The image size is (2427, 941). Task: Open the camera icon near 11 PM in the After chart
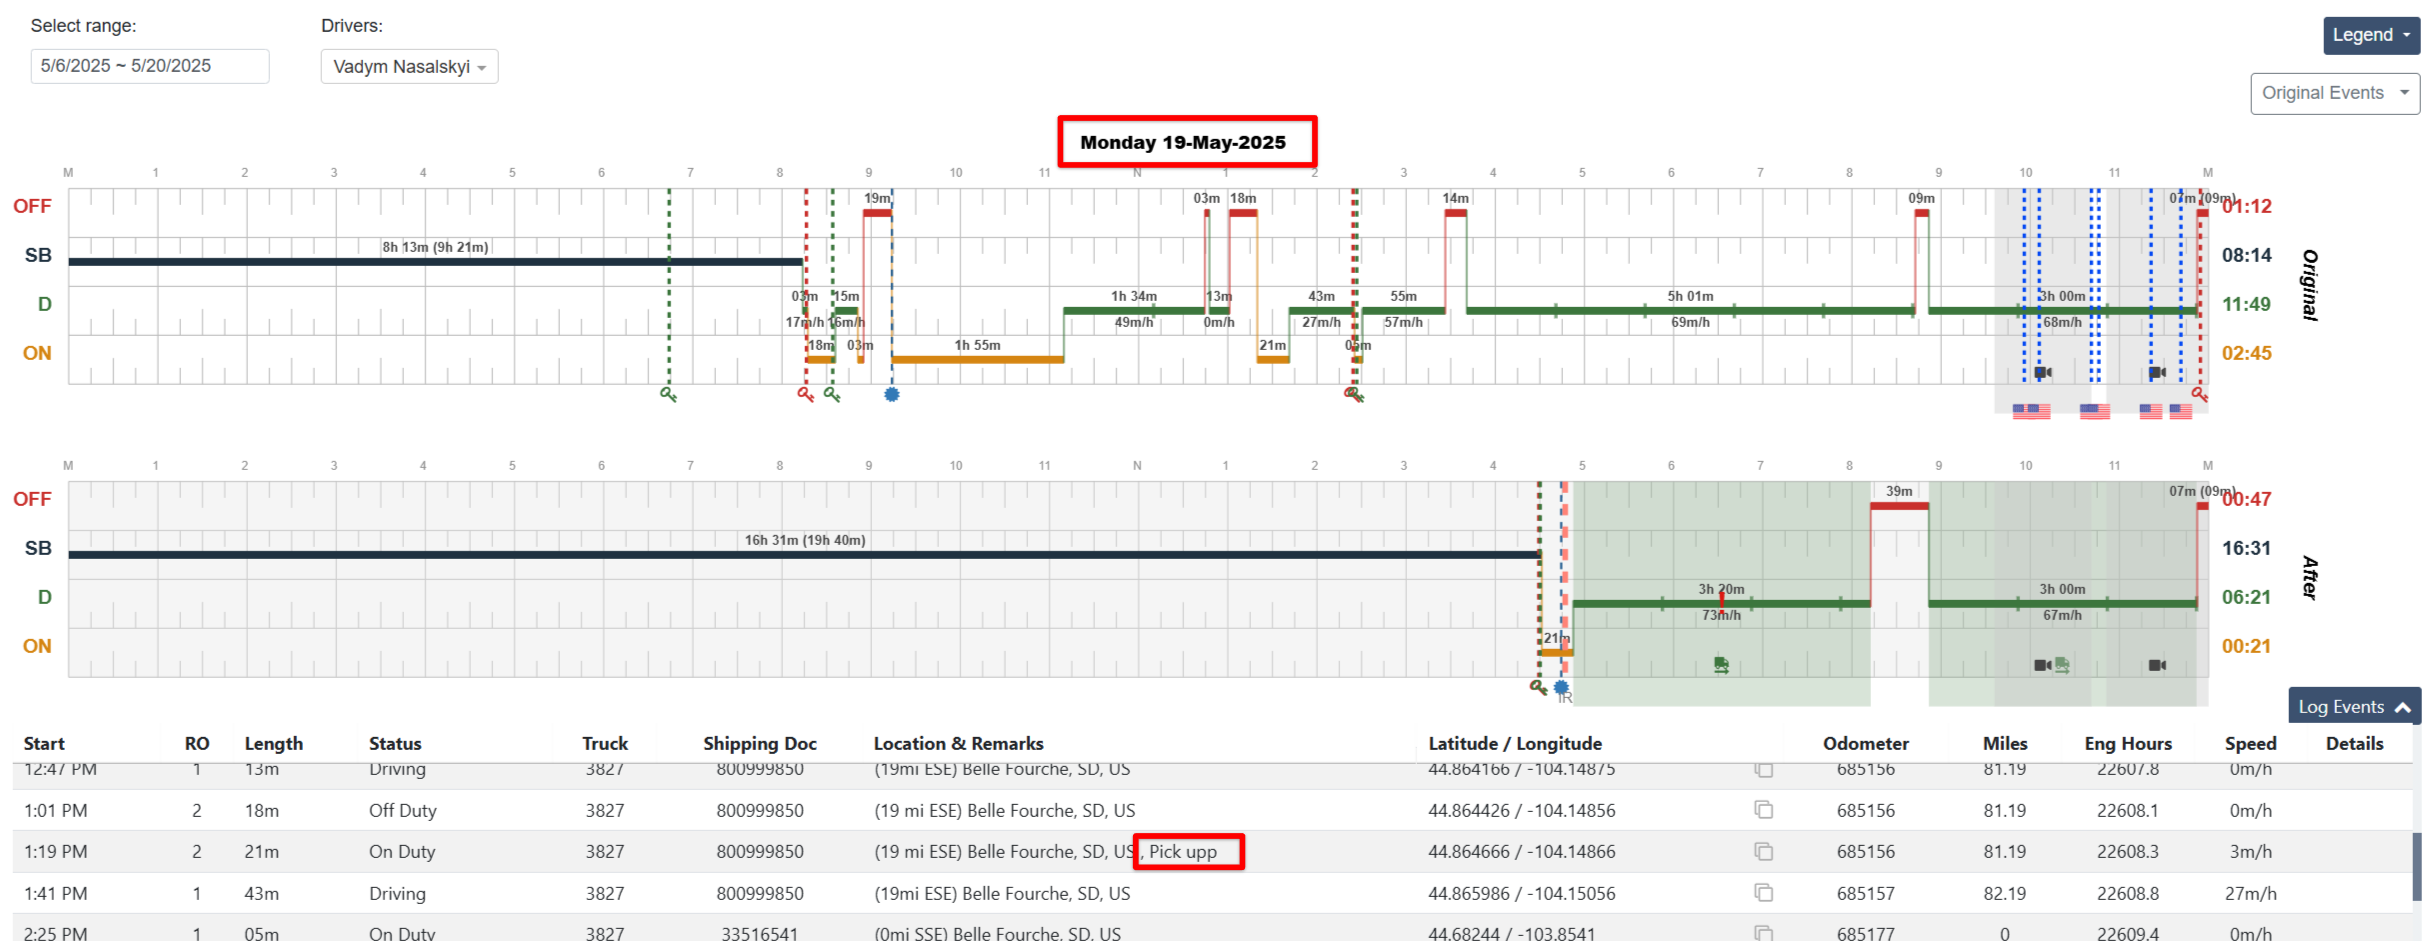point(2158,665)
